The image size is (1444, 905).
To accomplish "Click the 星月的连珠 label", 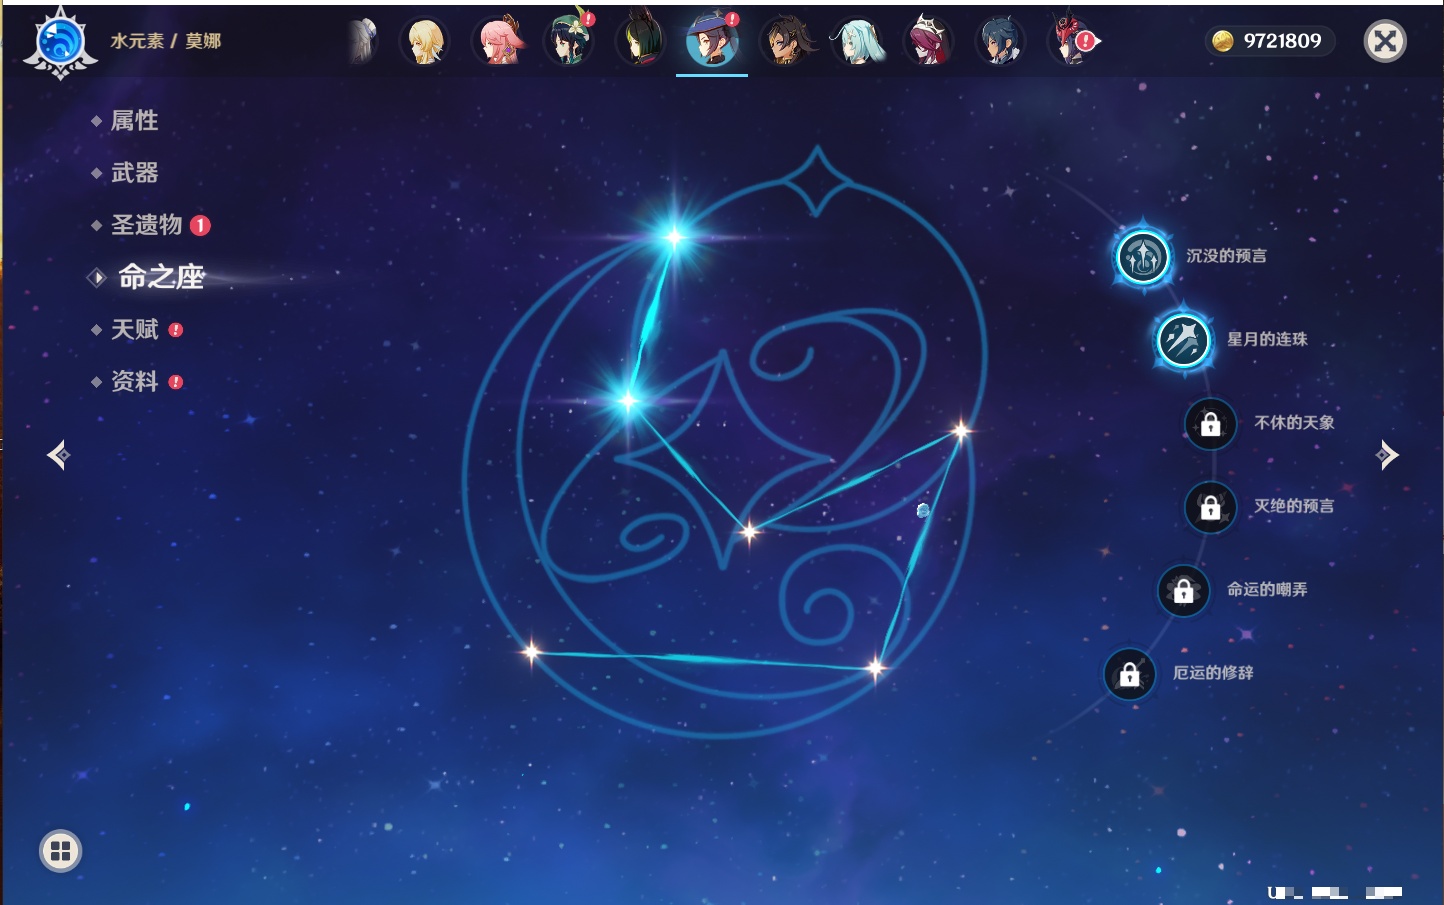I will [1267, 339].
